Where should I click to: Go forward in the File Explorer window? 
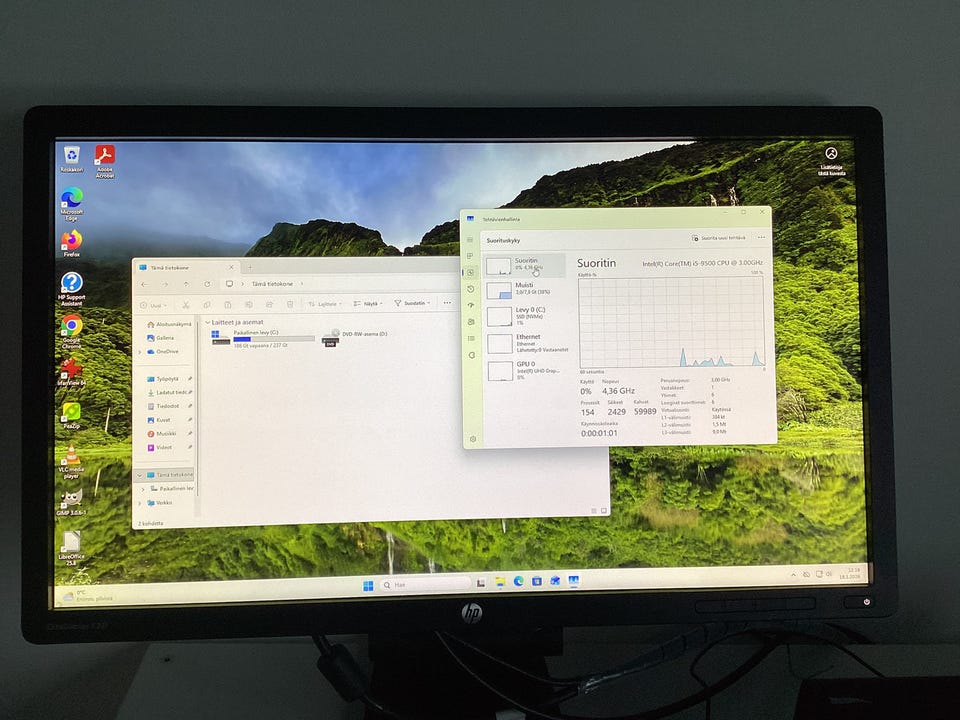pyautogui.click(x=165, y=284)
